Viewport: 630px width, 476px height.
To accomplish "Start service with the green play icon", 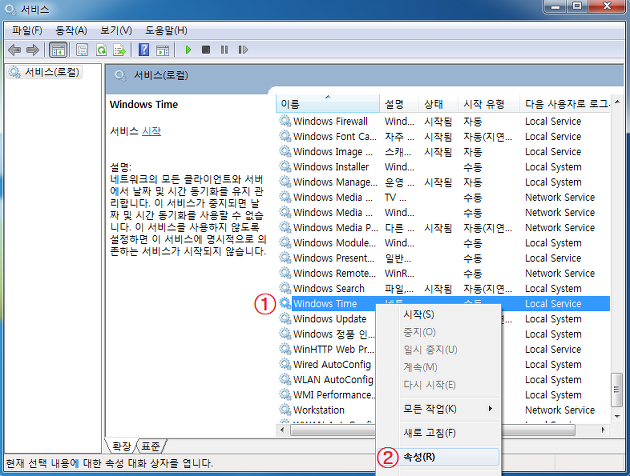I will tap(188, 50).
